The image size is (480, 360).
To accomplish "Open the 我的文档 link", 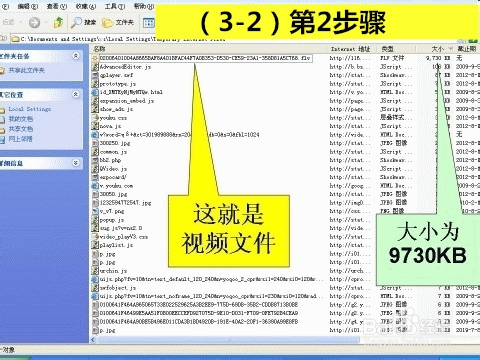I will (x=21, y=119).
